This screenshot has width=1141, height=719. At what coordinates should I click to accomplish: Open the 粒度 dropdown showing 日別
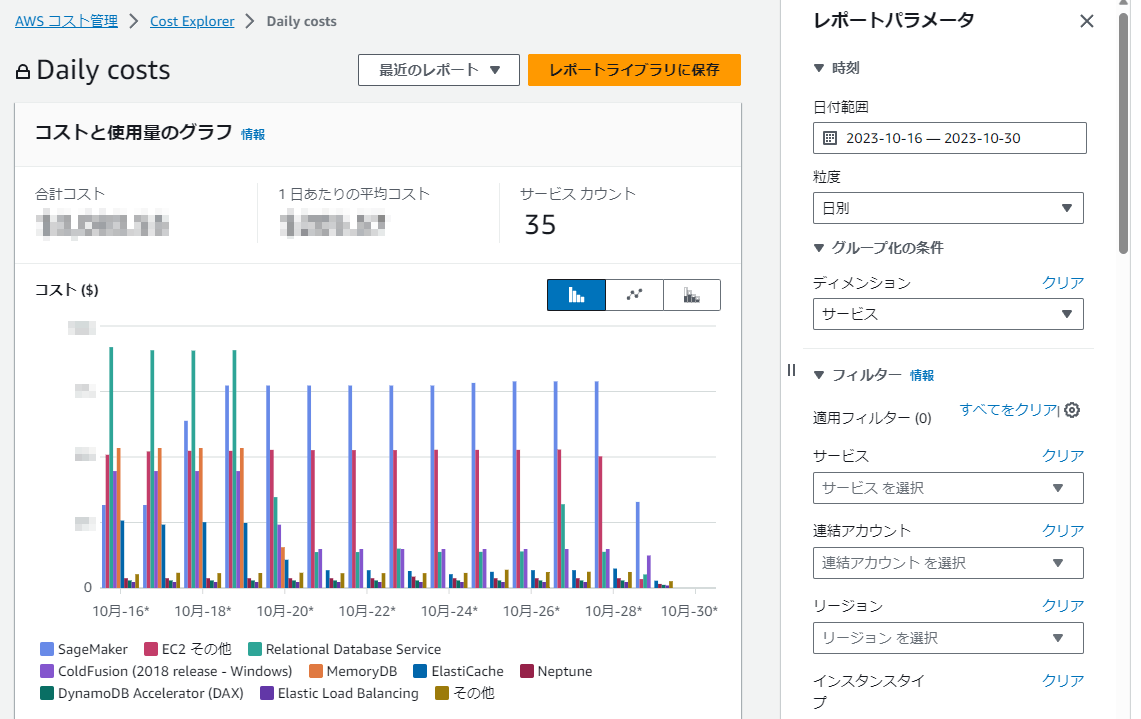tap(947, 207)
